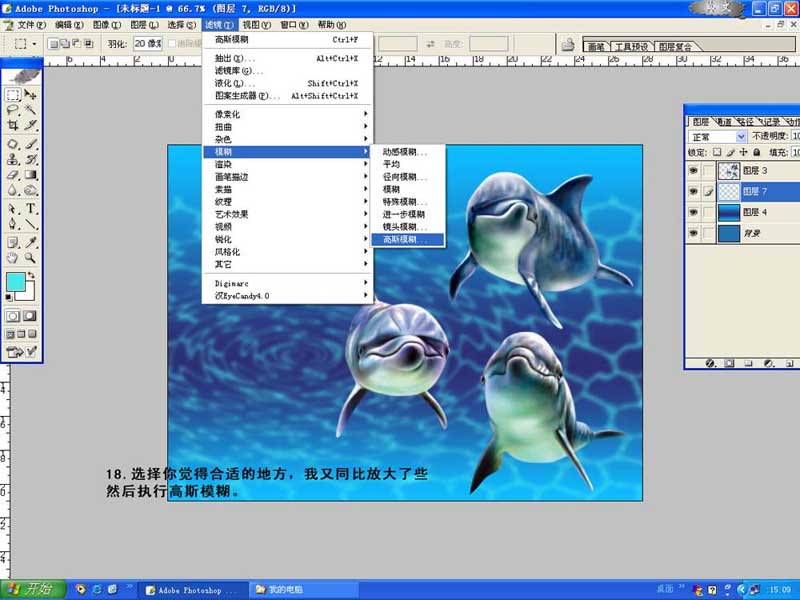
Task: Click the adjustment layer icon in Layers panel
Action: 768,363
